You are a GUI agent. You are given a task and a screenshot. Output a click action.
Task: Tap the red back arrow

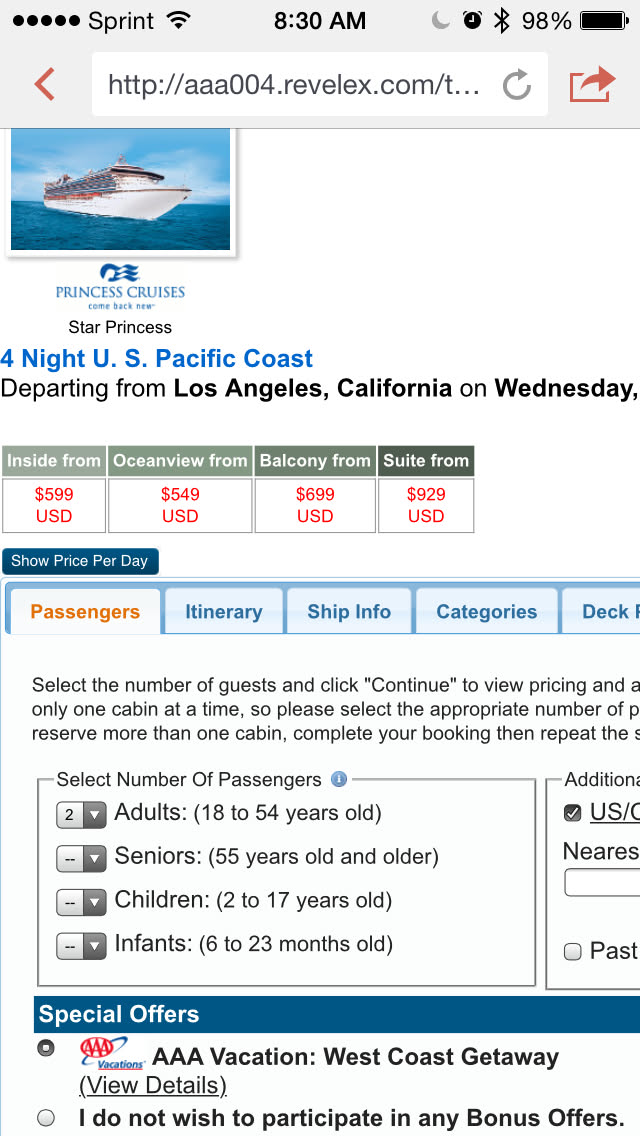pyautogui.click(x=44, y=85)
